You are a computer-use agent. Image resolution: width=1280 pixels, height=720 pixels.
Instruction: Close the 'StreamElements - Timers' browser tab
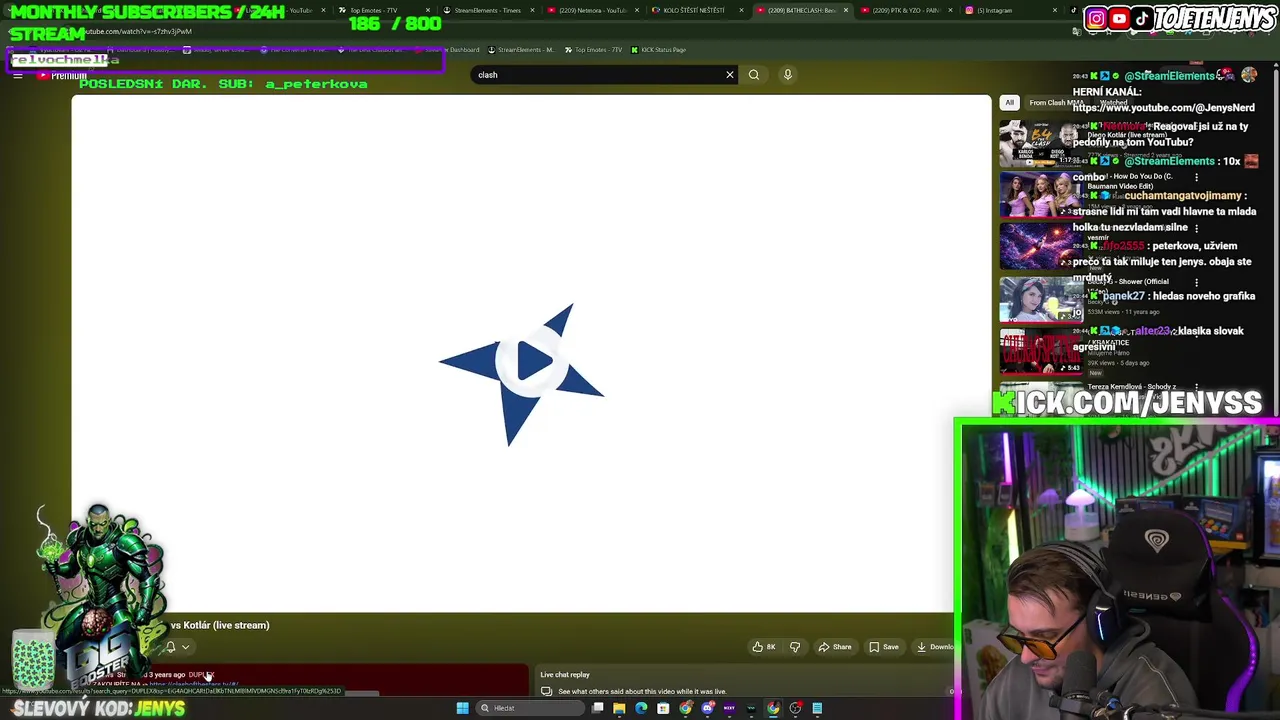[x=532, y=10]
